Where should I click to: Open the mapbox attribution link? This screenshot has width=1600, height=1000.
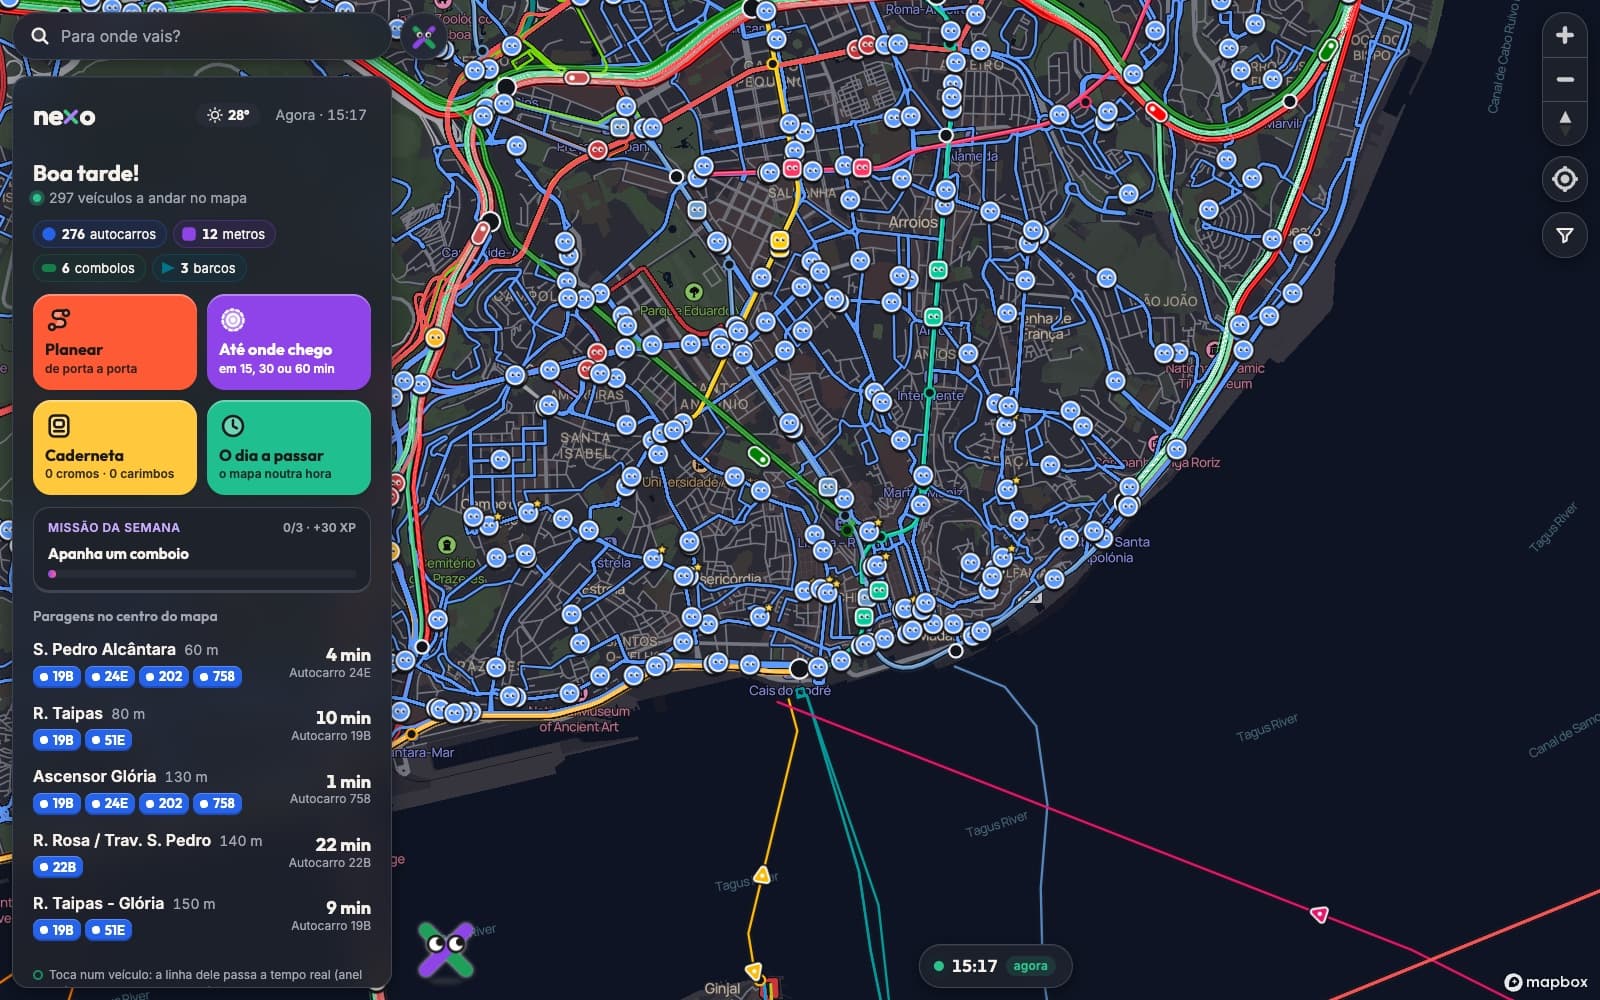[x=1546, y=982]
